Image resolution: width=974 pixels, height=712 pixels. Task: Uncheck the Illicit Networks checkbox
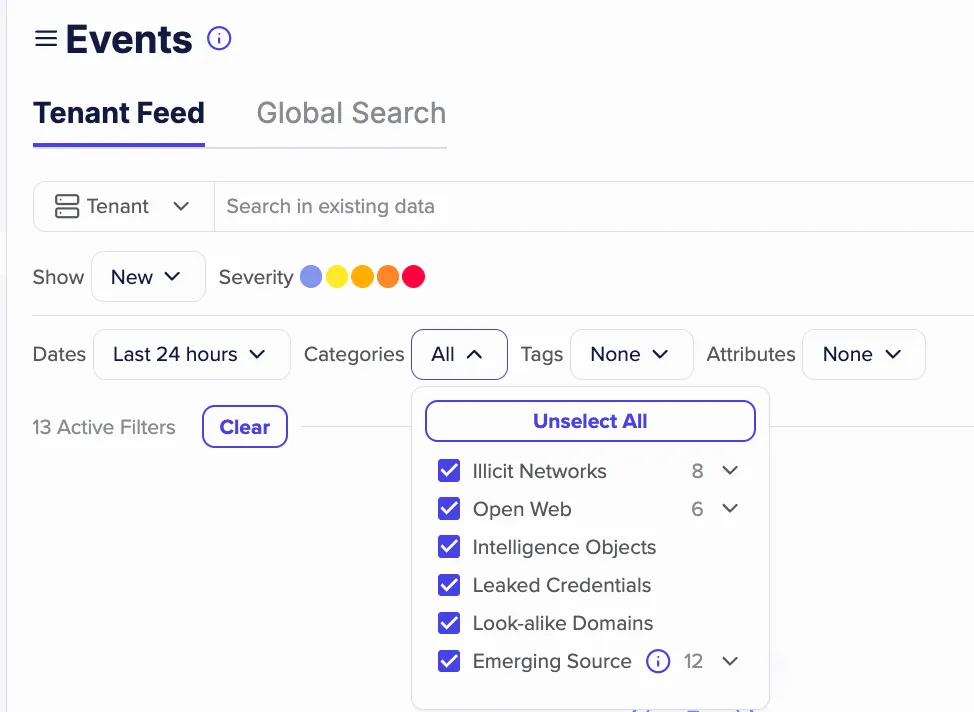coord(449,471)
